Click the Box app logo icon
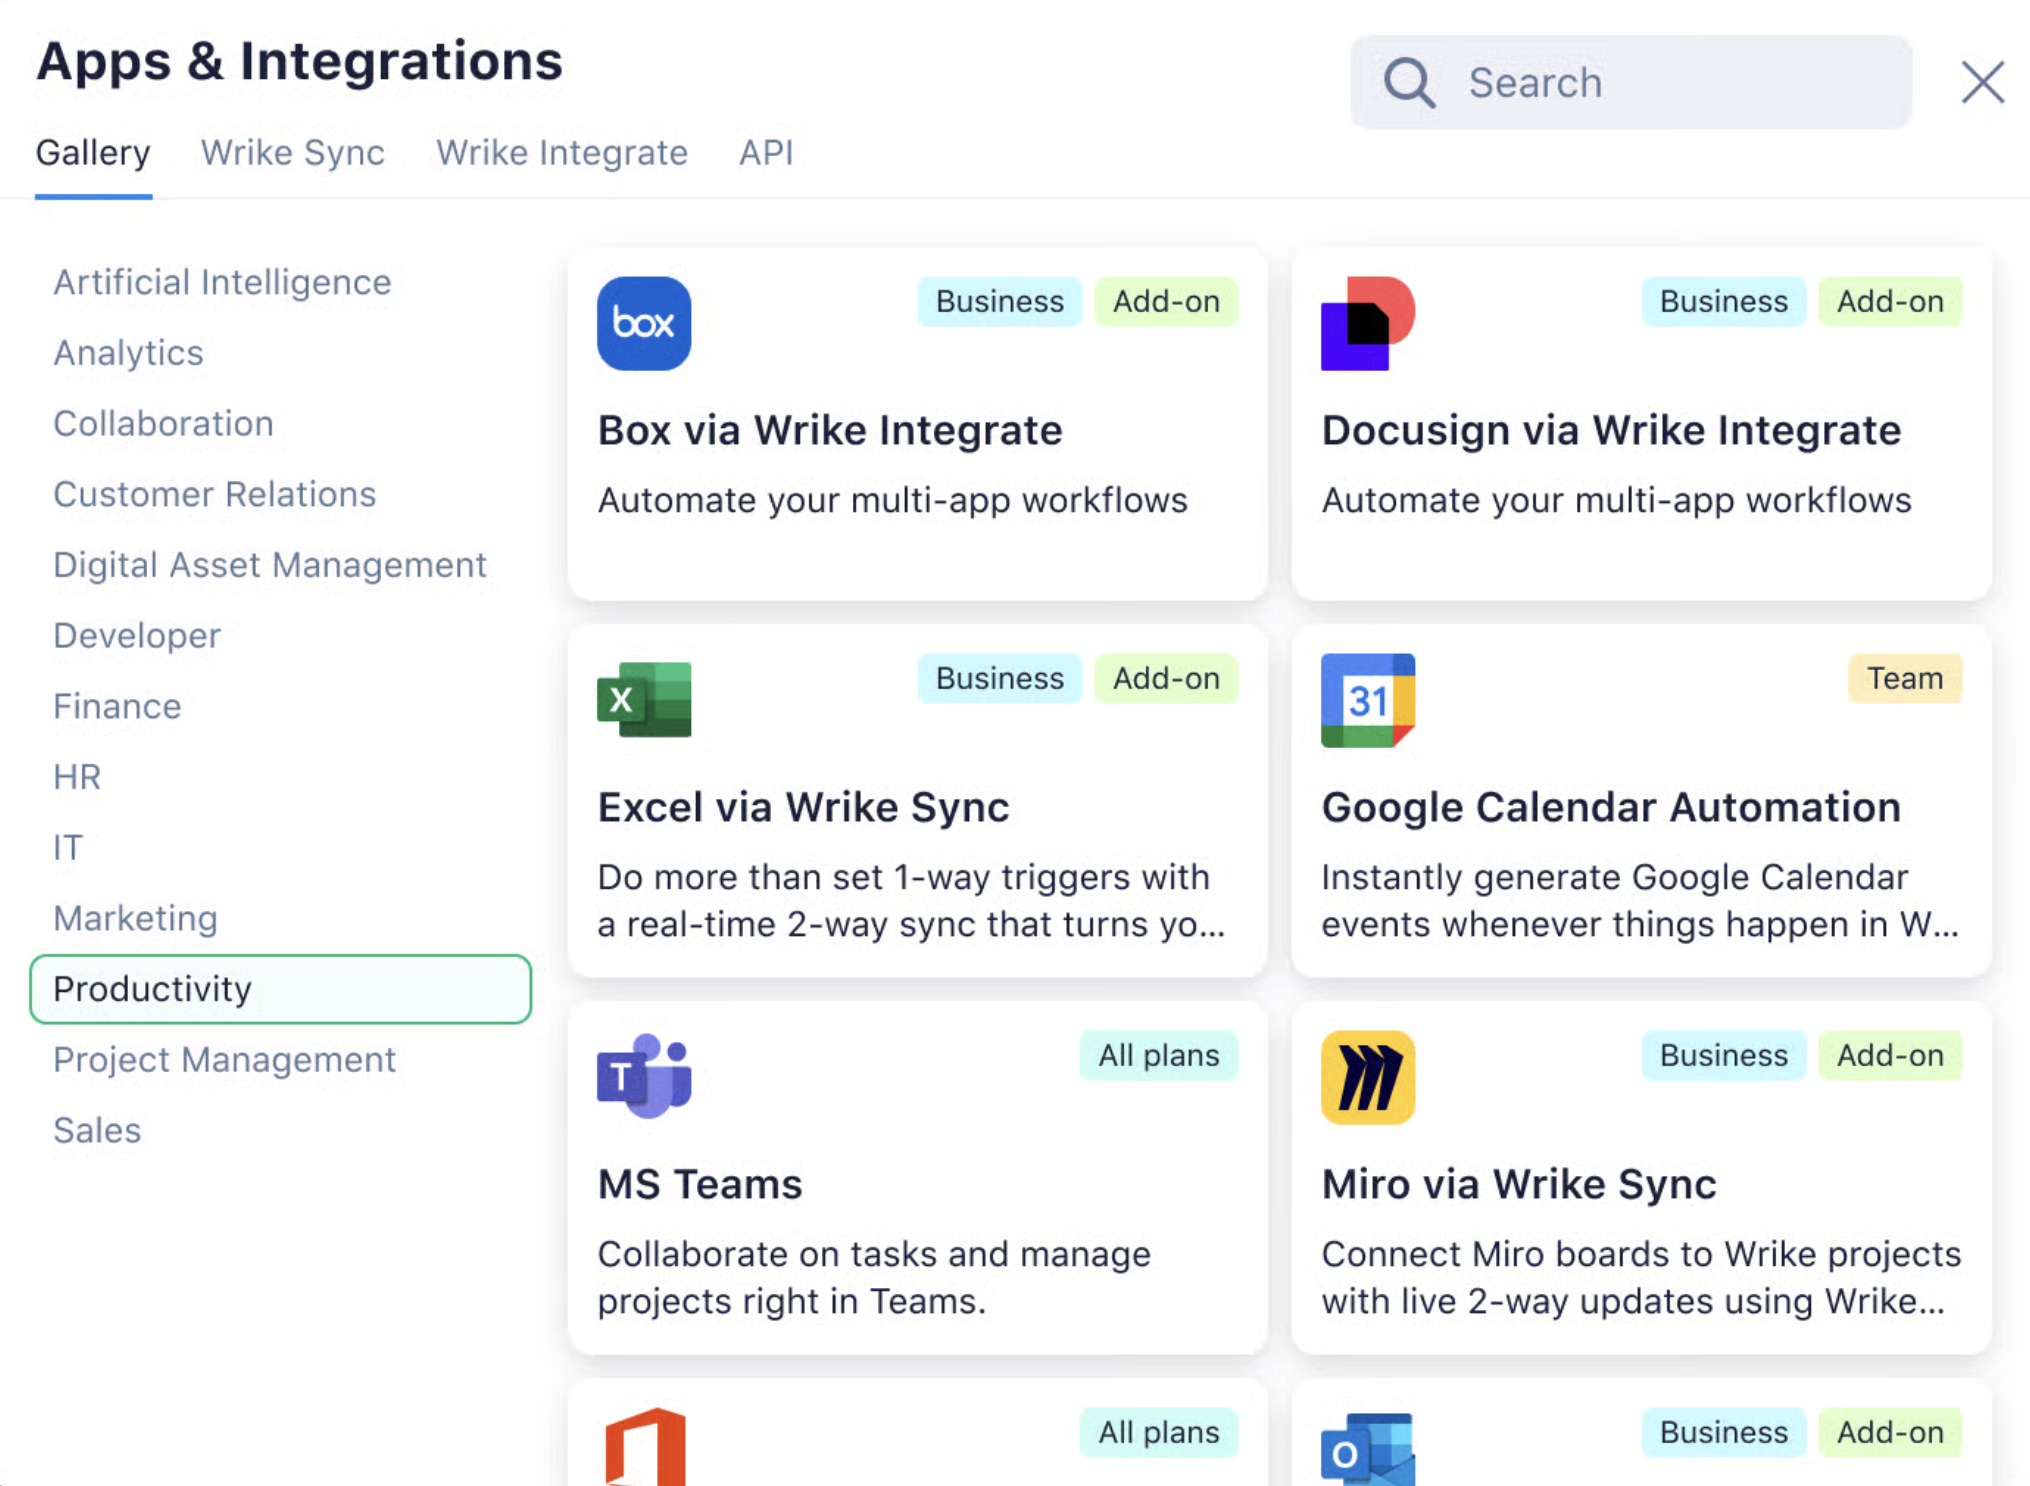 click(x=644, y=323)
